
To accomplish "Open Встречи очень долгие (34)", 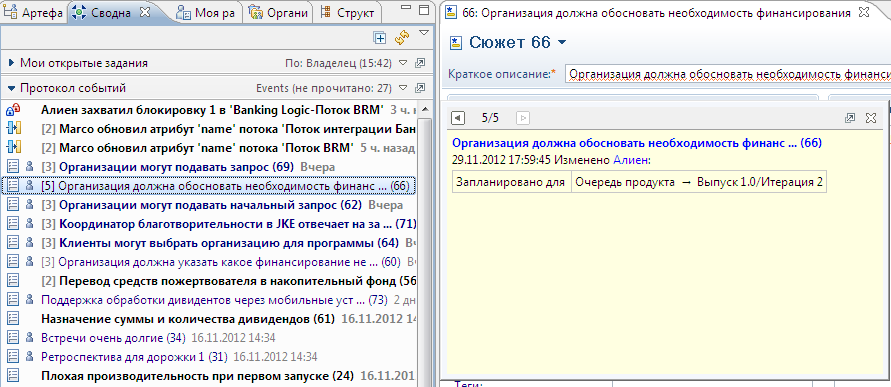I will coord(114,338).
